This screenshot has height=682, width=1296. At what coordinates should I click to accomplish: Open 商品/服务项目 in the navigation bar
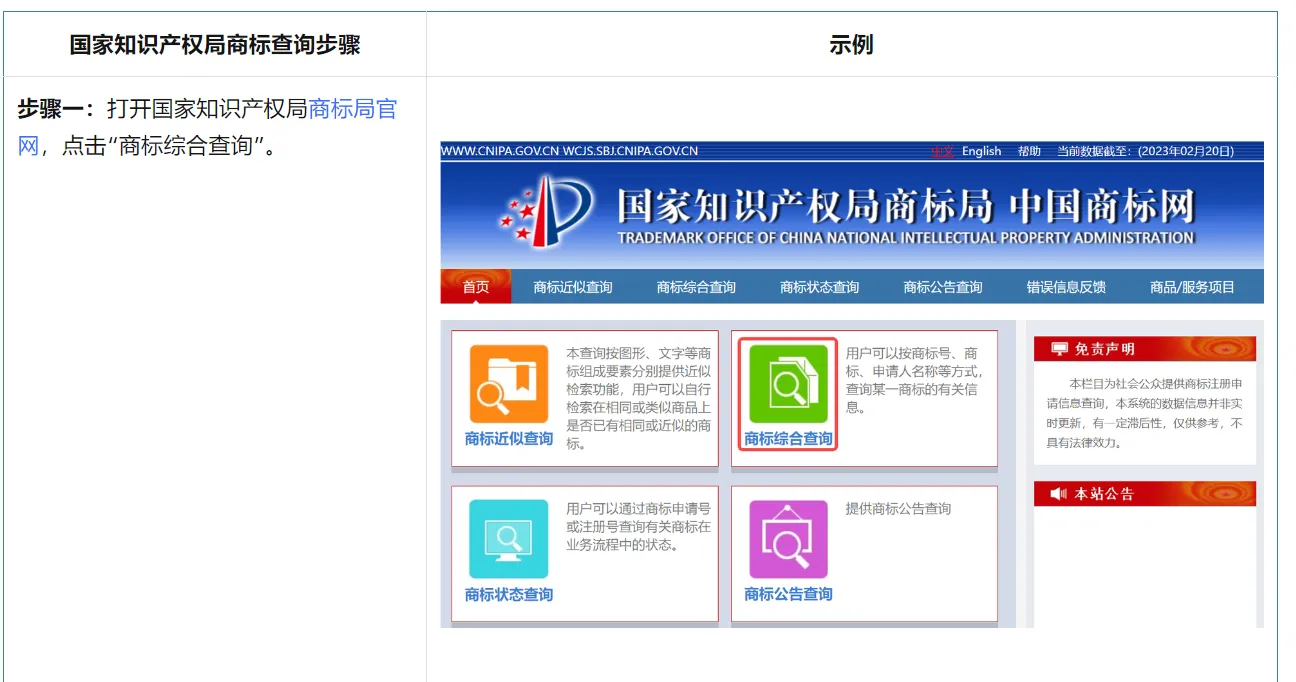pos(1192,287)
